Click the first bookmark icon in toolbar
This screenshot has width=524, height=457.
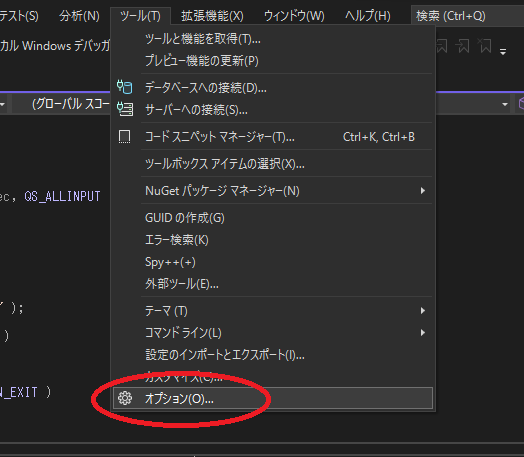(442, 46)
